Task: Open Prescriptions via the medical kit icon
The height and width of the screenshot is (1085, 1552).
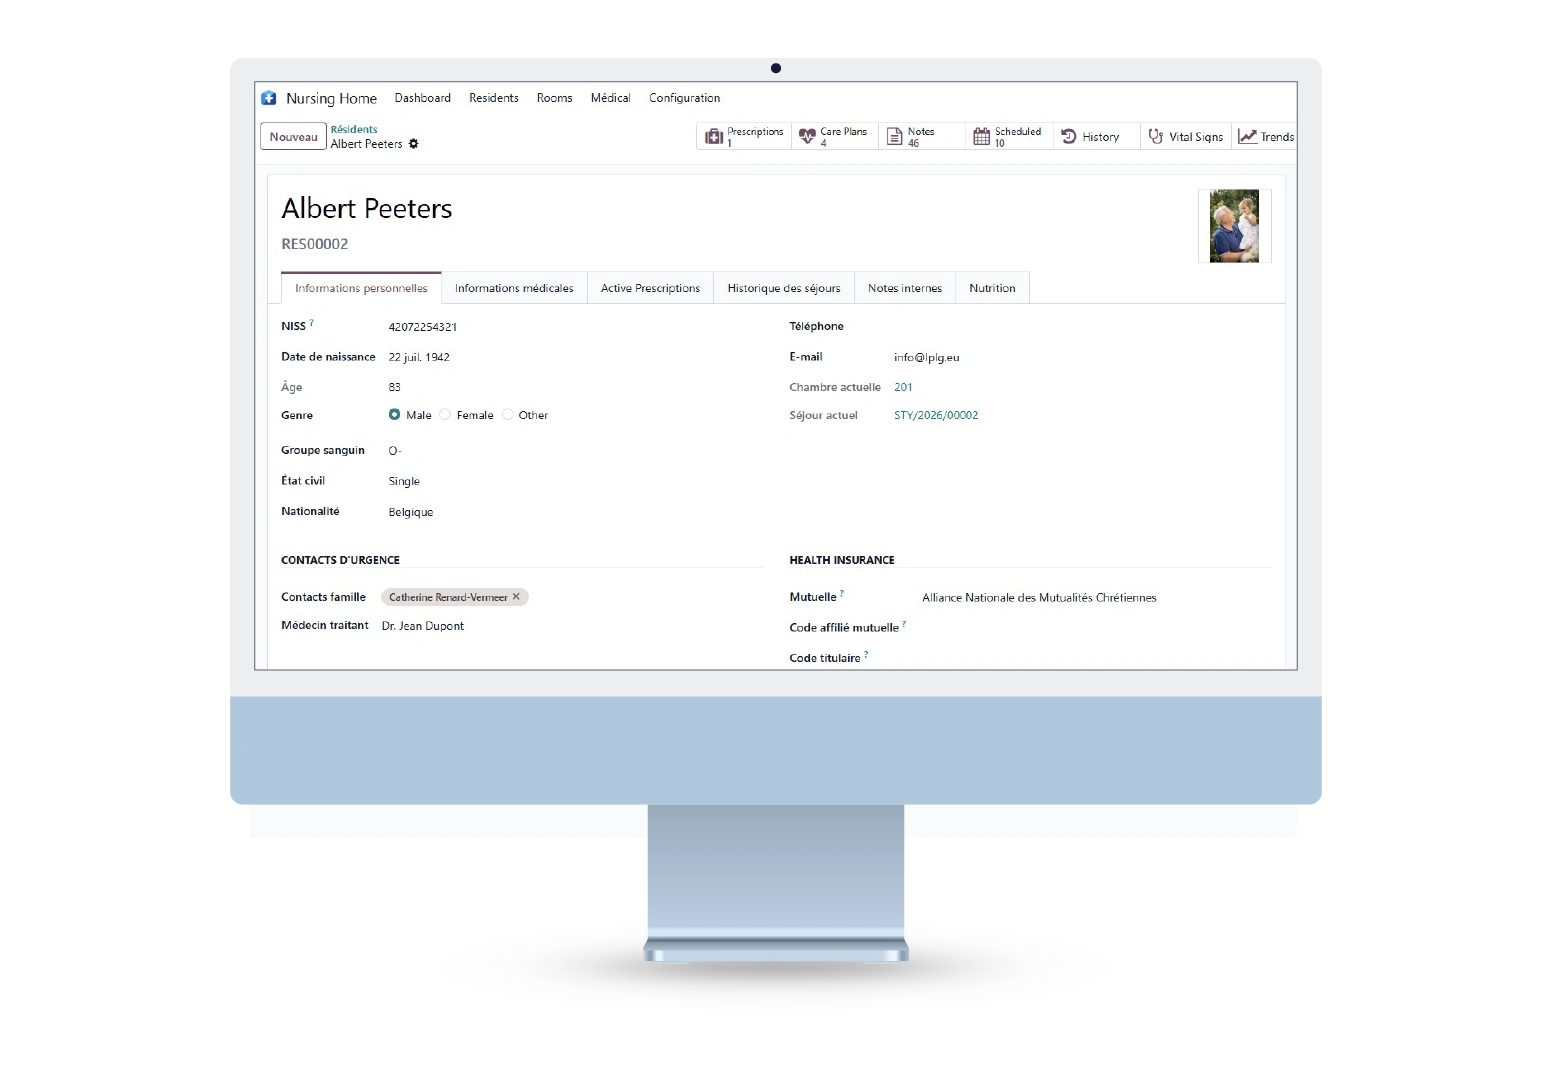Action: point(714,137)
